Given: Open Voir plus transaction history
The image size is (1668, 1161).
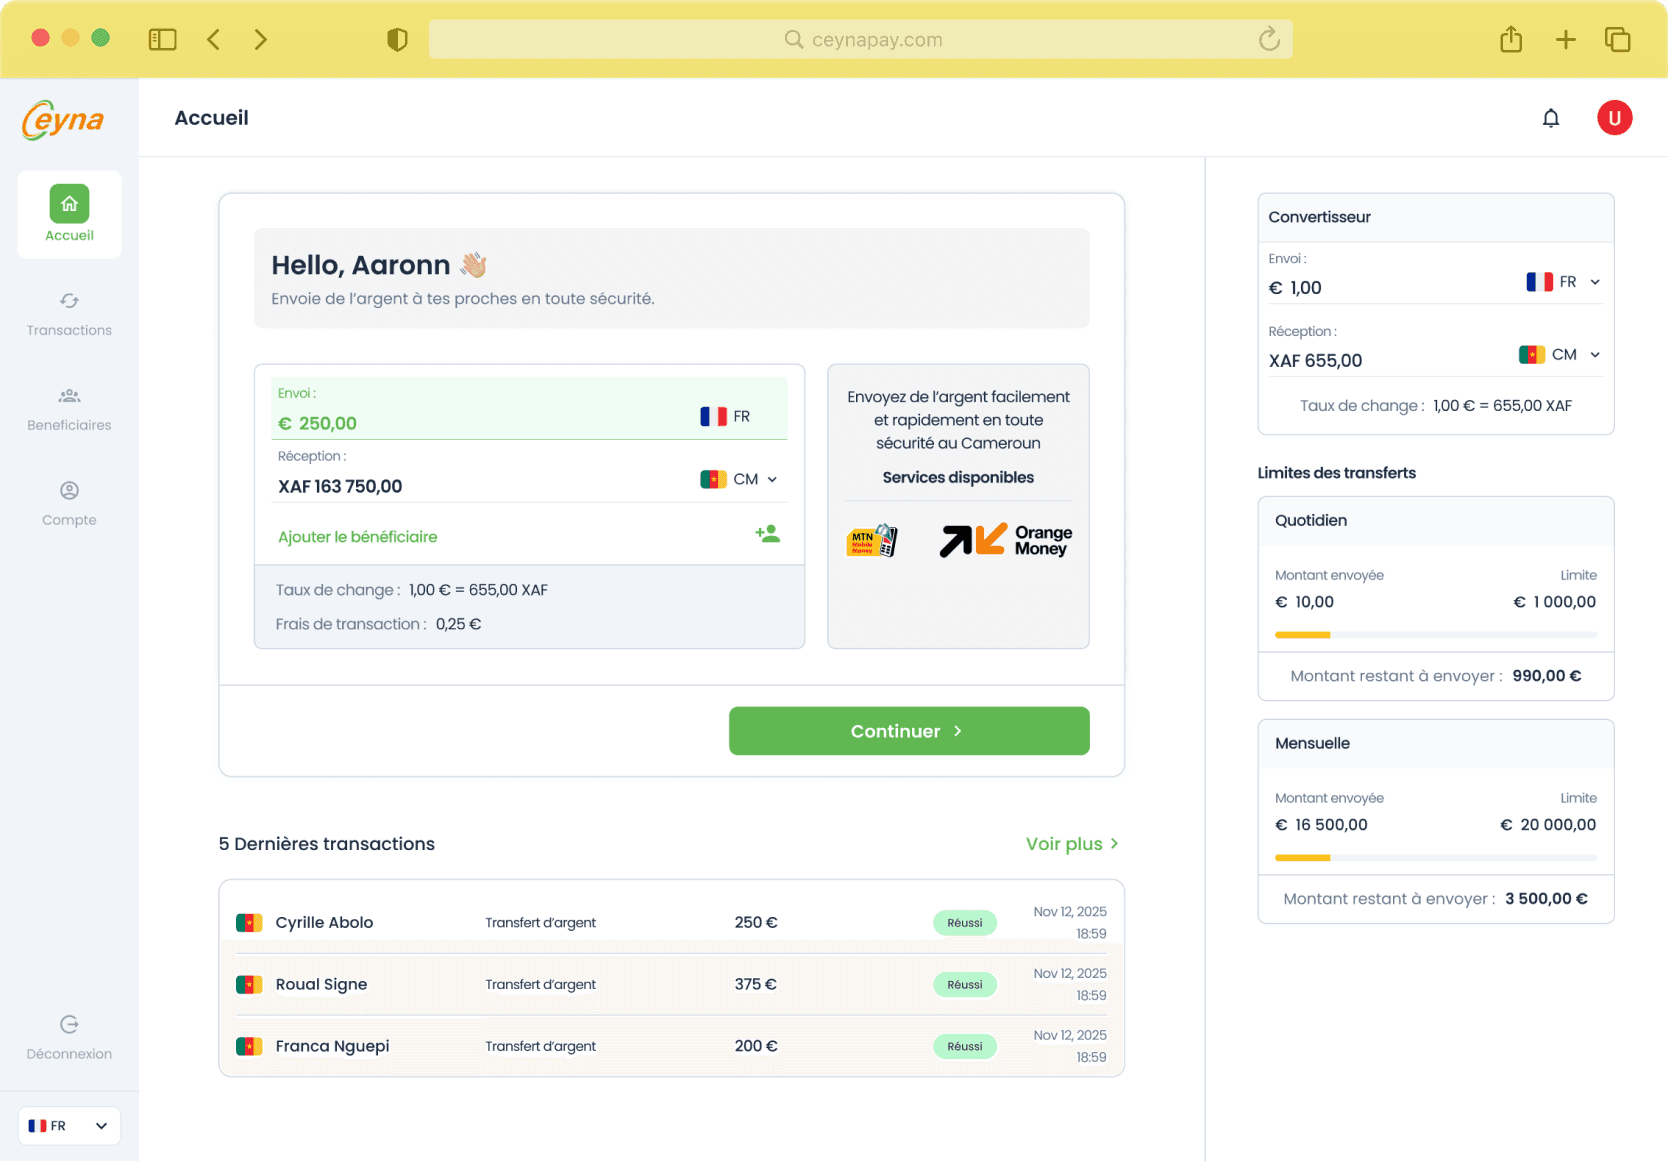Looking at the screenshot, I should coord(1071,843).
